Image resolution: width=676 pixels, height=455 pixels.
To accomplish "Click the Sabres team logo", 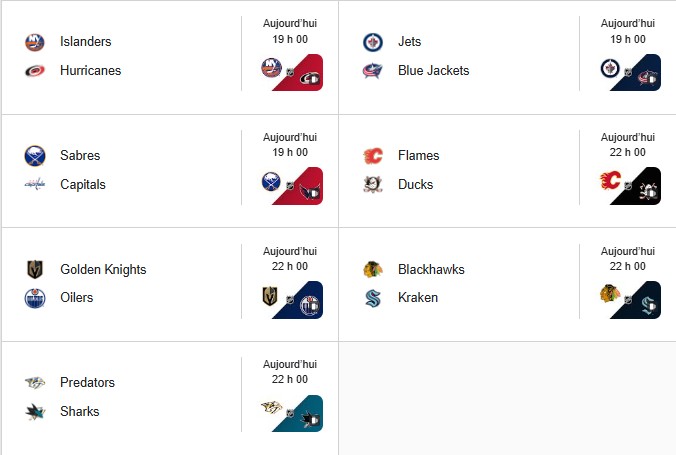I will (35, 156).
